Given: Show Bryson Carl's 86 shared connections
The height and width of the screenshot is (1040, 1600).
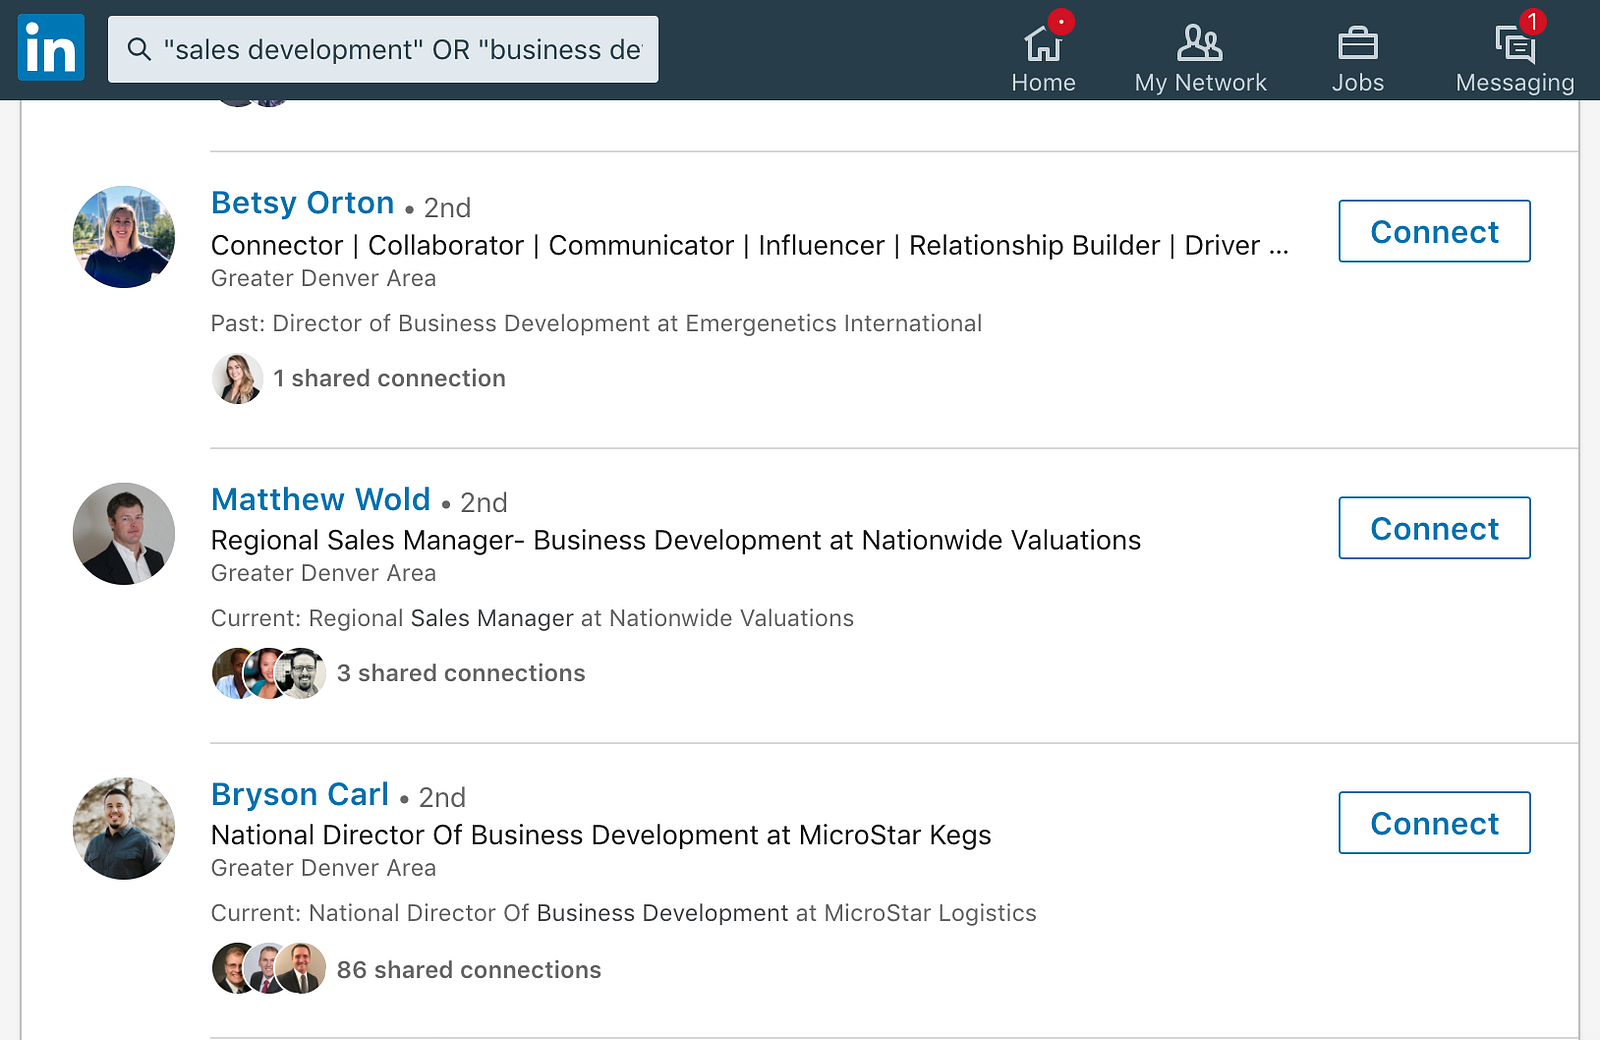Looking at the screenshot, I should [468, 970].
